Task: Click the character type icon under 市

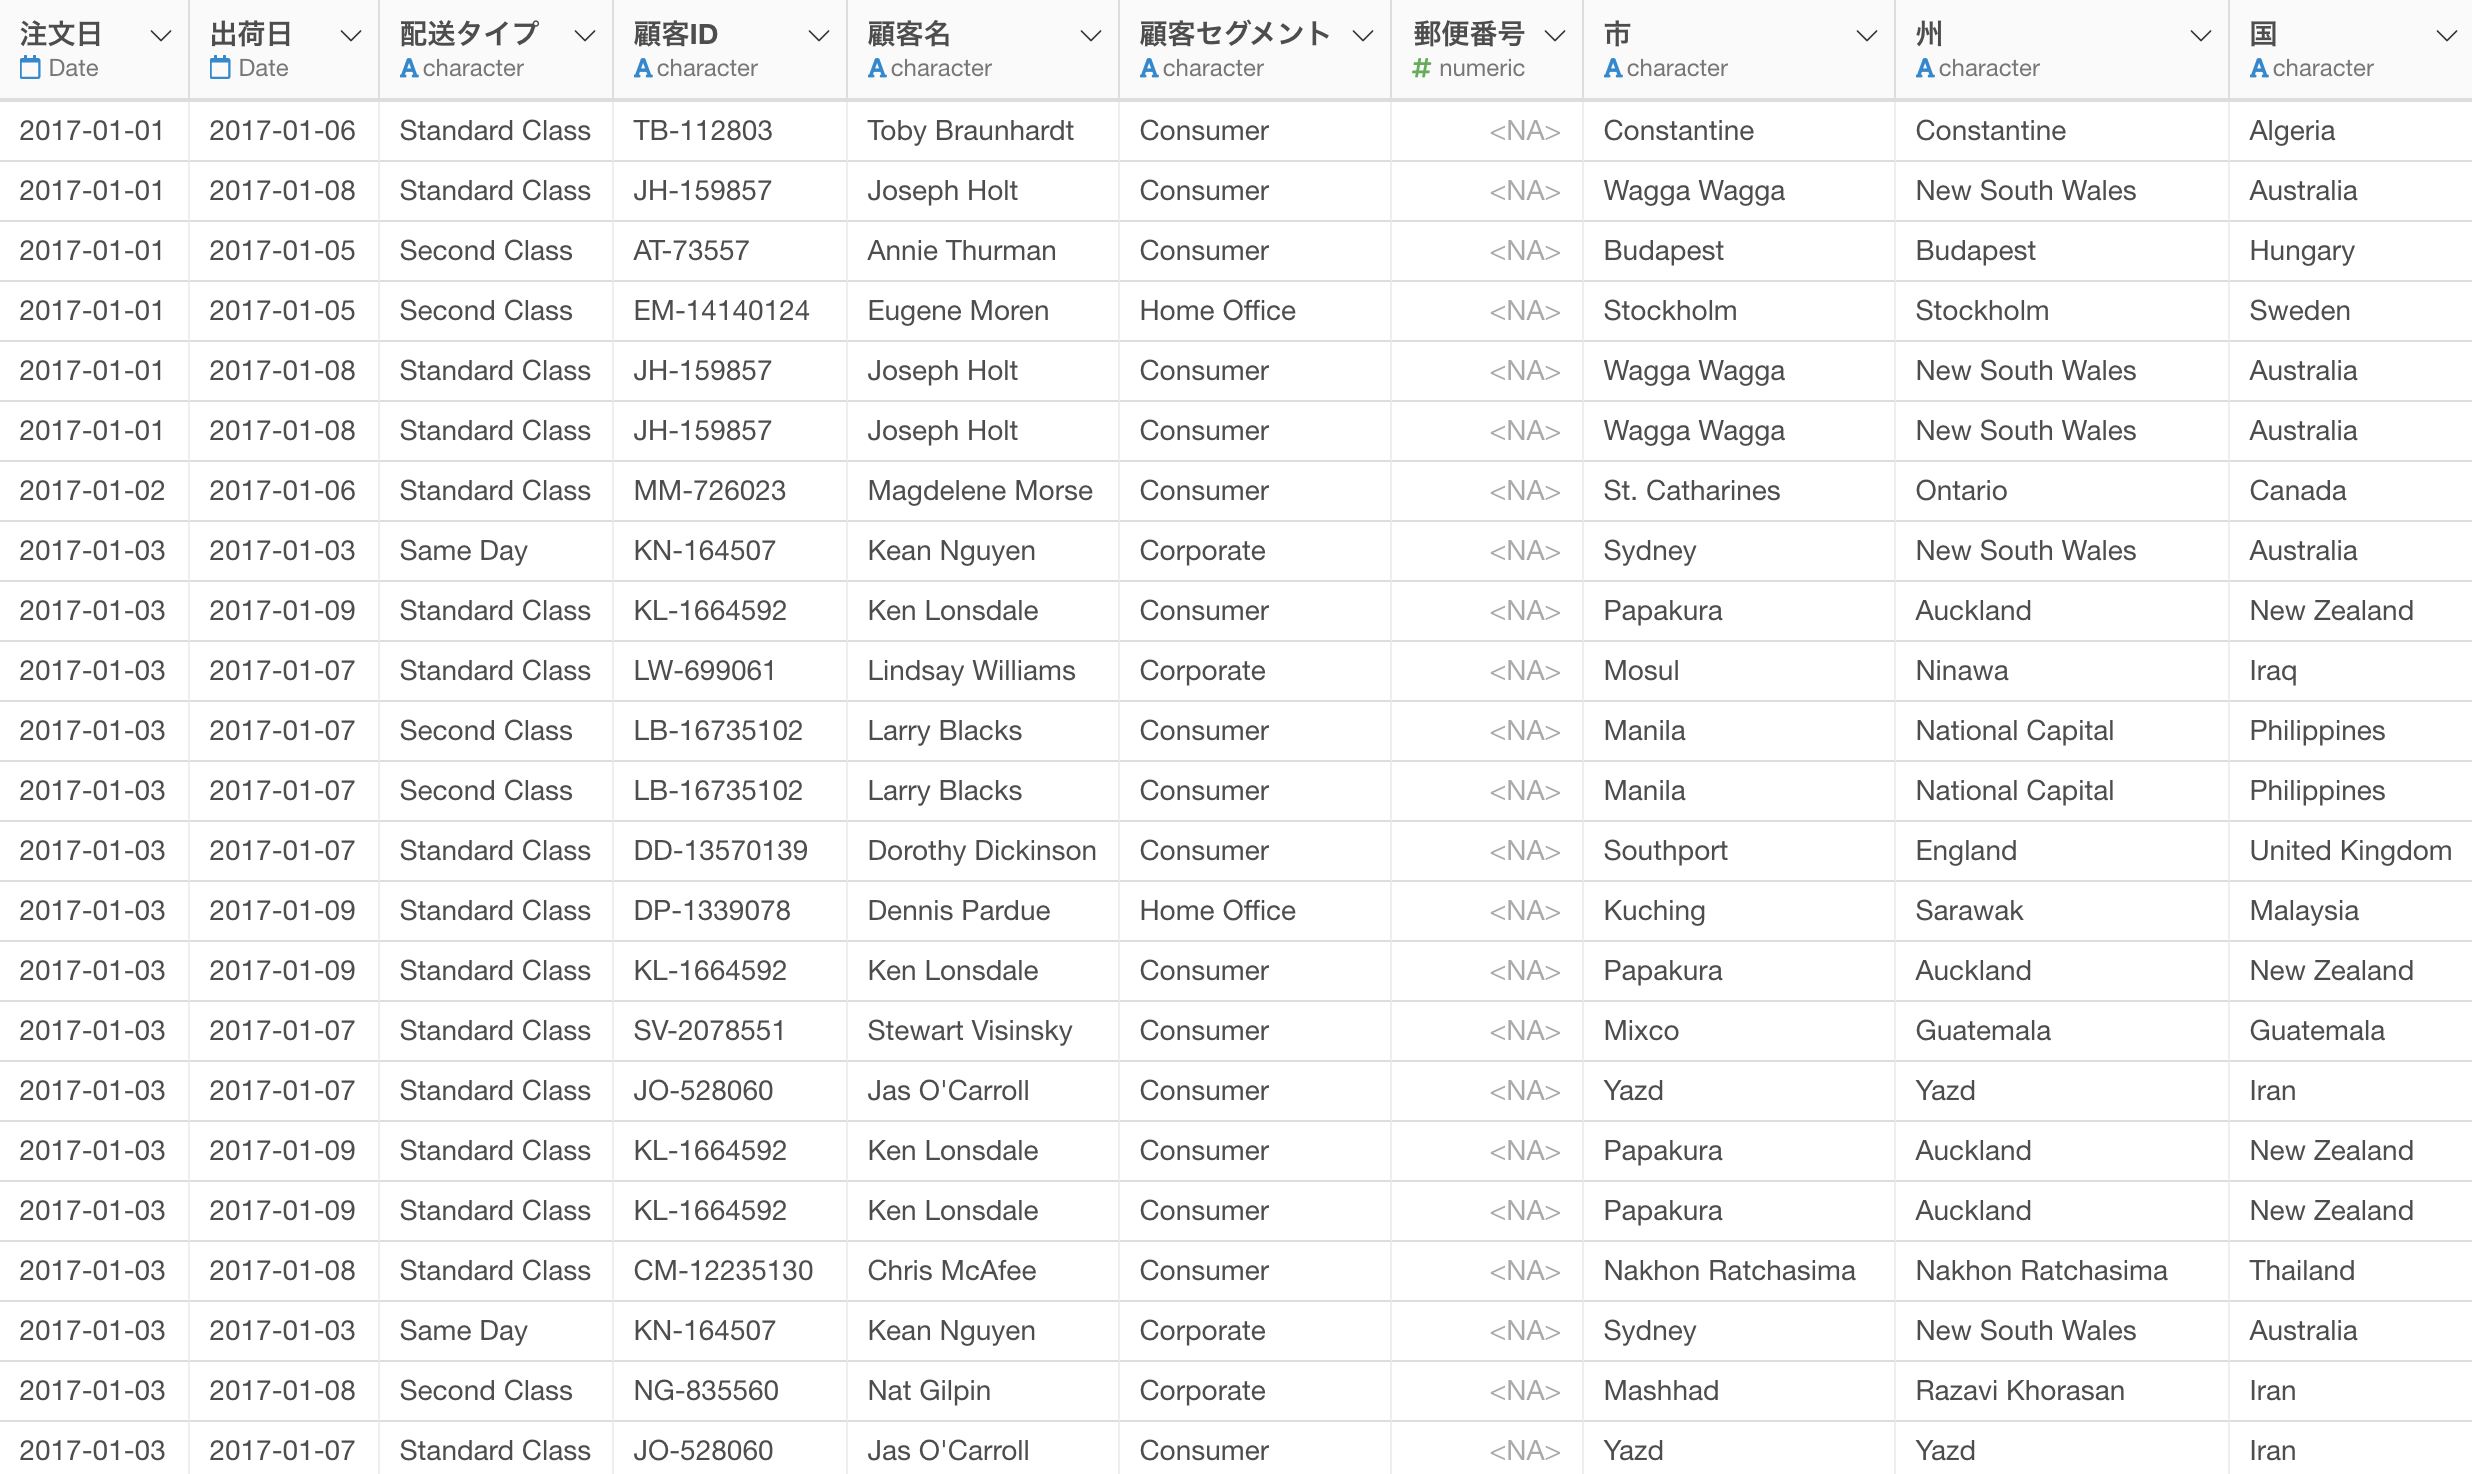Action: click(x=1613, y=69)
